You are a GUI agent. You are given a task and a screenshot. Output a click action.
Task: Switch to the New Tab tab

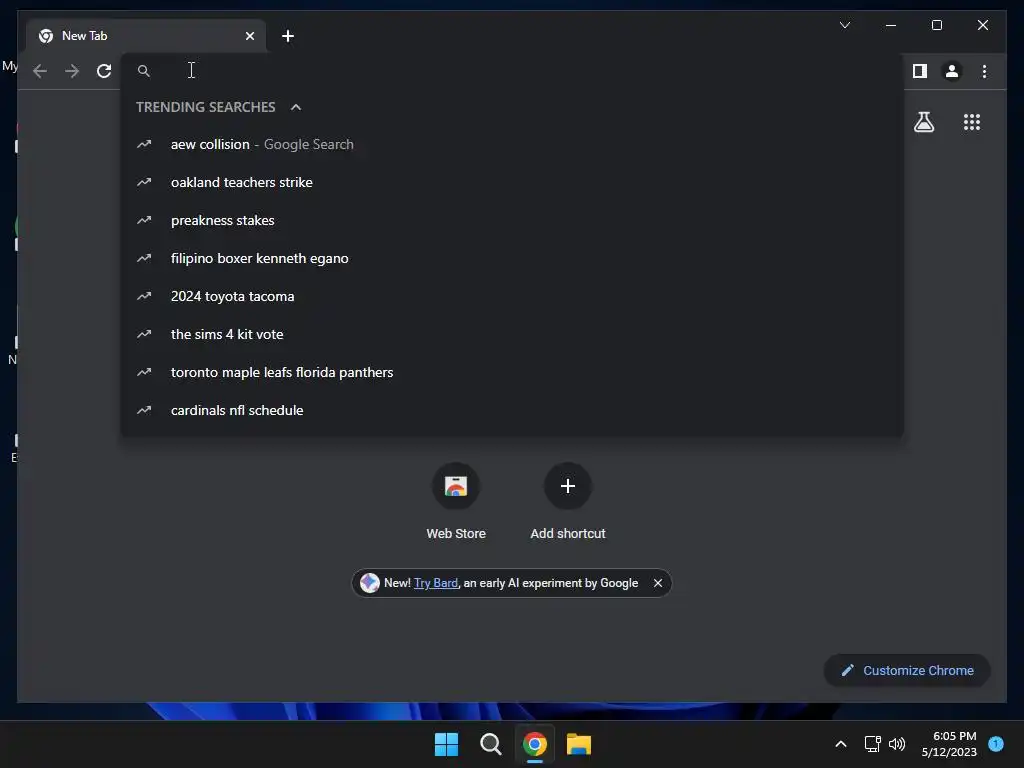coord(146,36)
